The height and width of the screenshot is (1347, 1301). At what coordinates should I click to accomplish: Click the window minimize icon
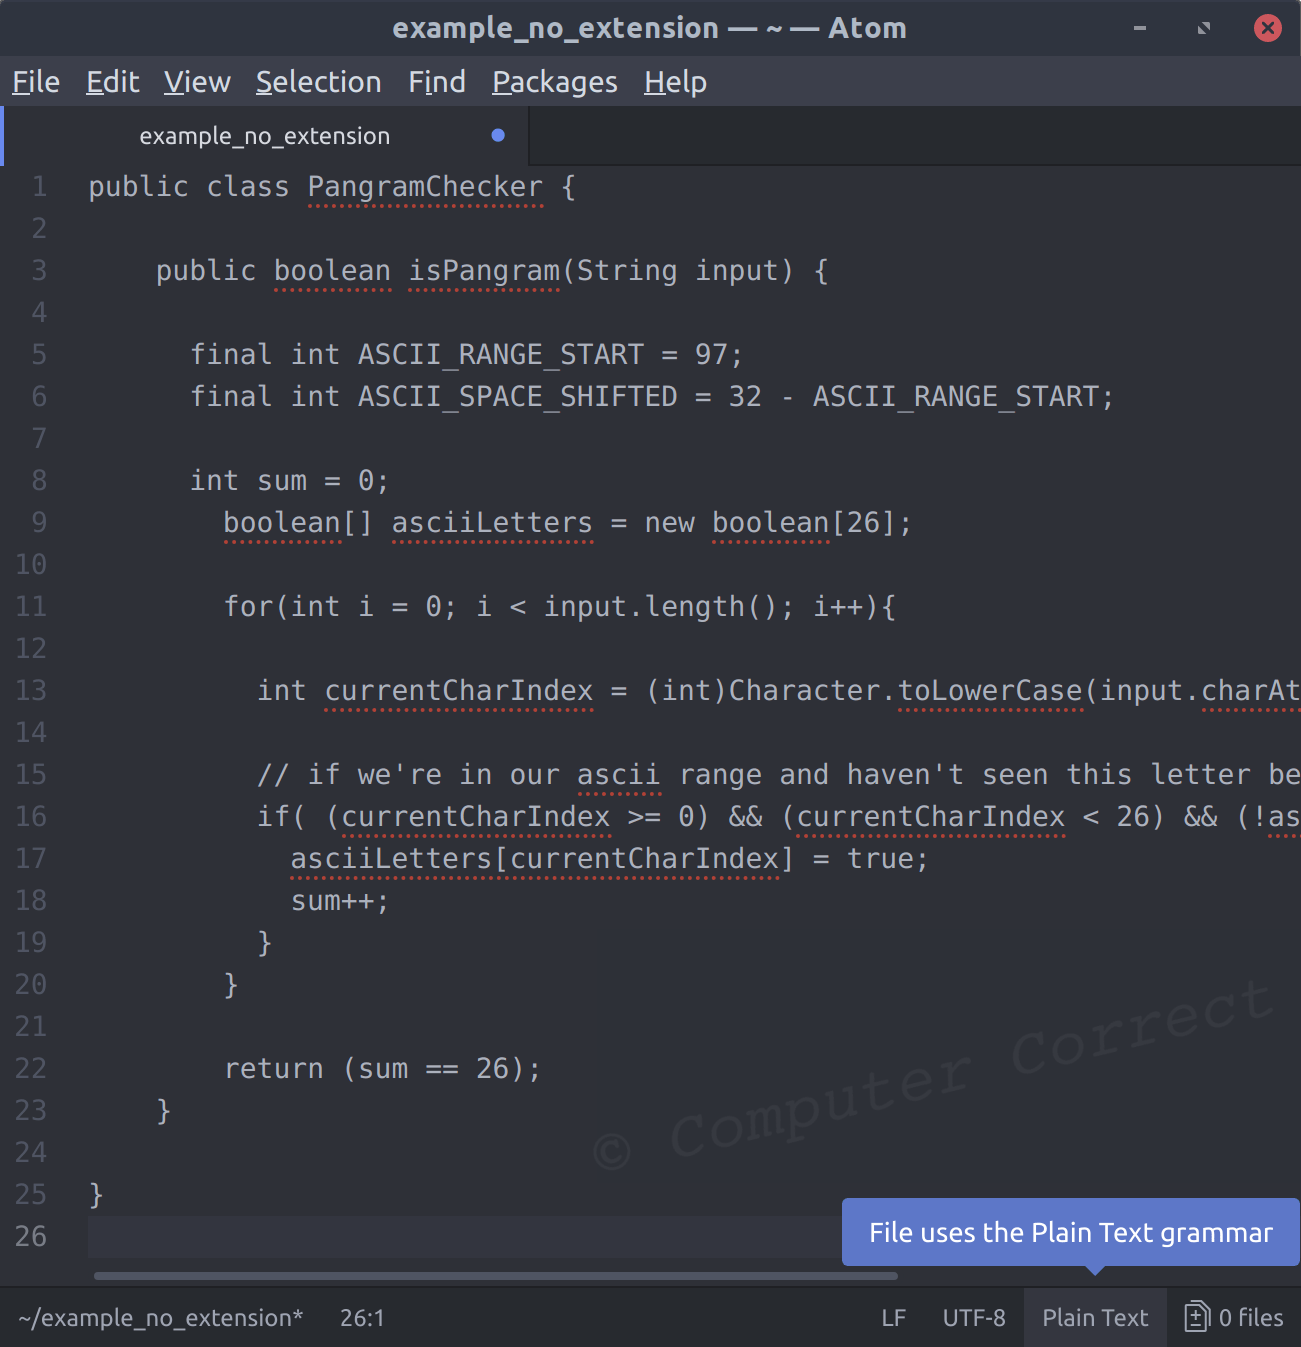point(1139,28)
